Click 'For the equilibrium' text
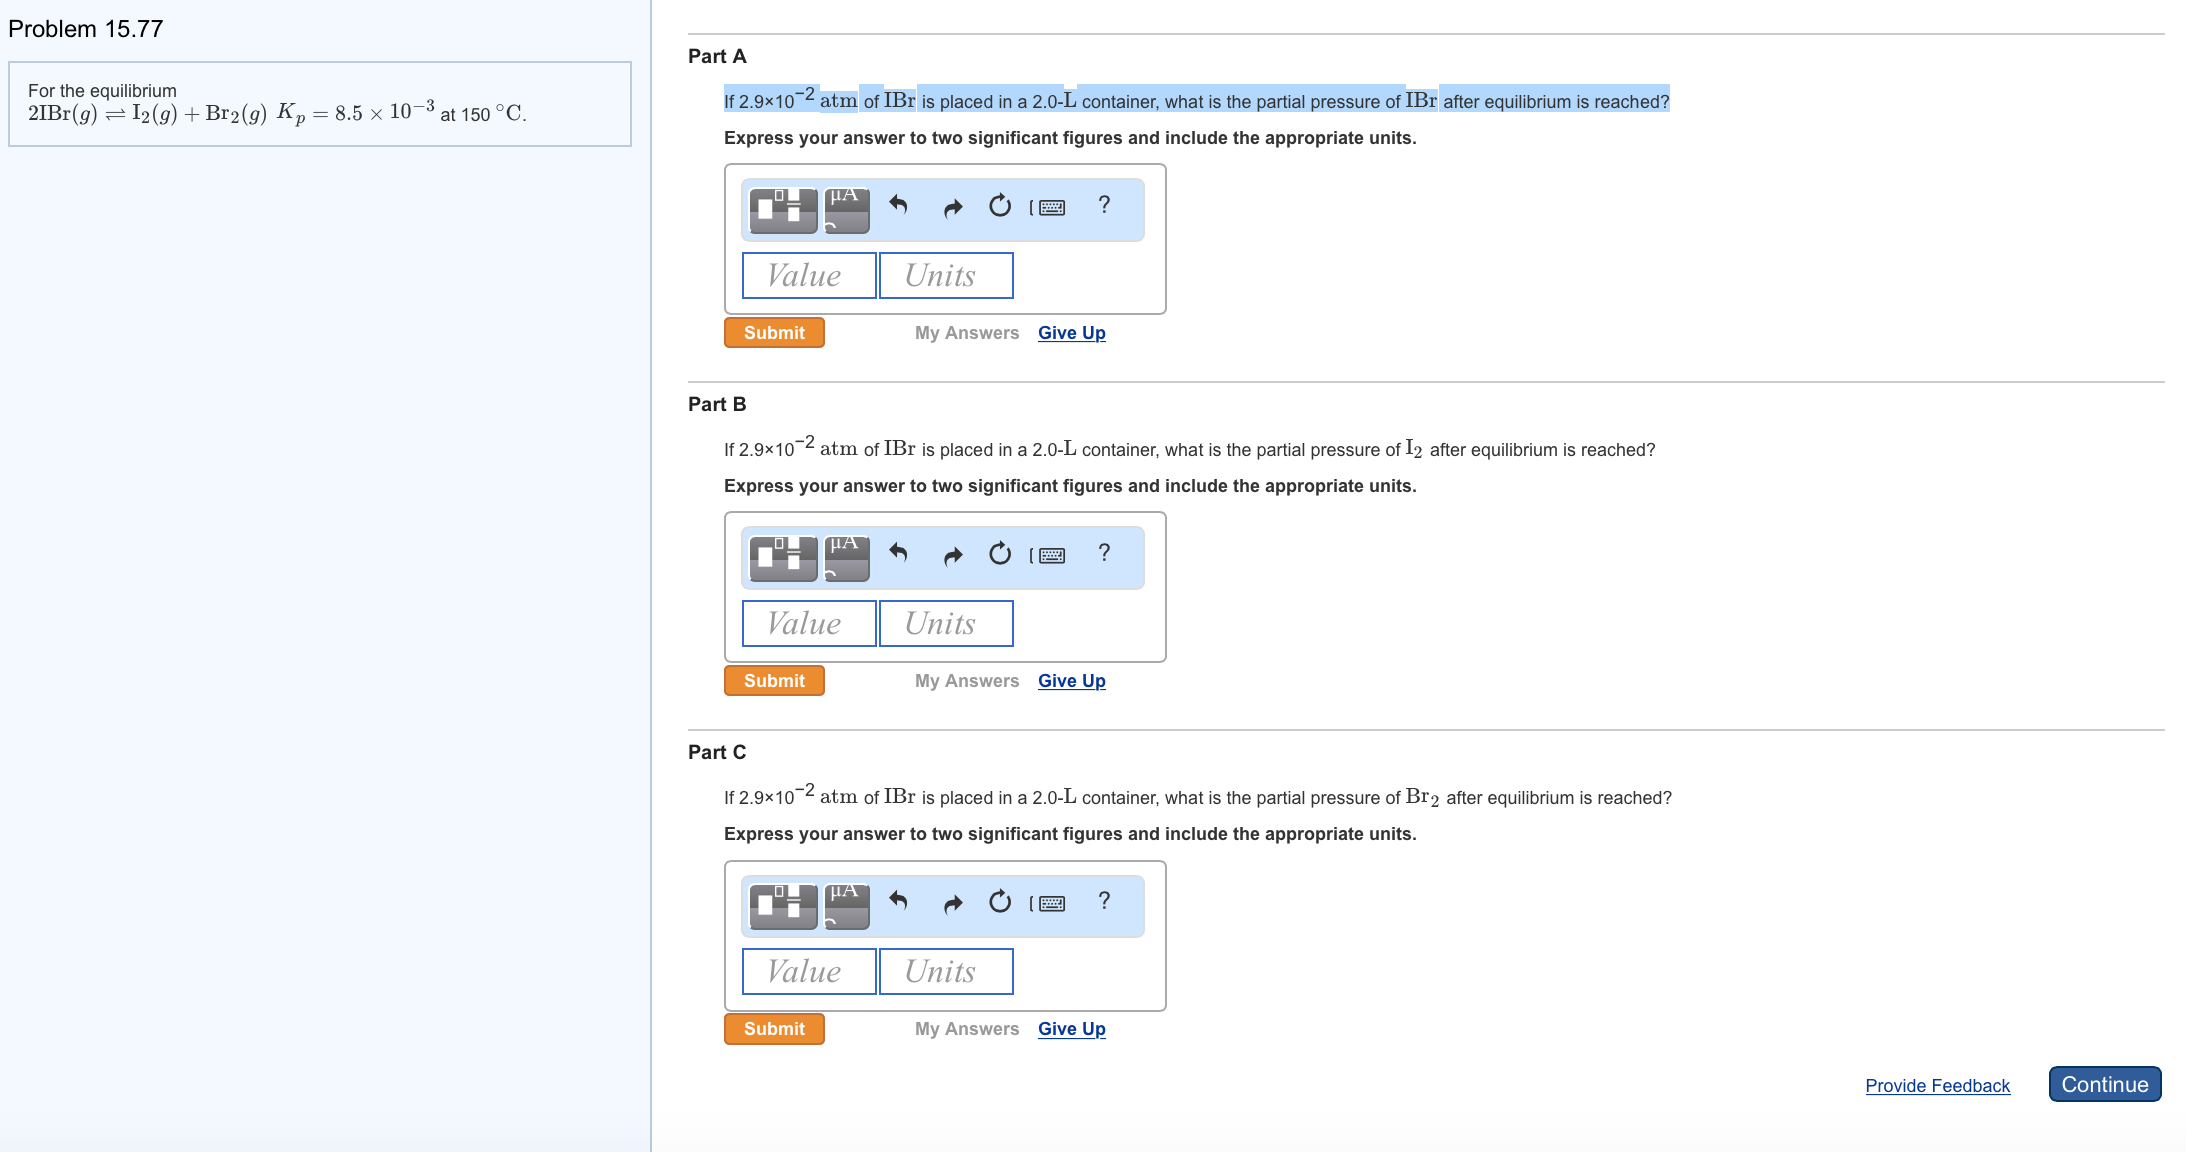 click(102, 91)
